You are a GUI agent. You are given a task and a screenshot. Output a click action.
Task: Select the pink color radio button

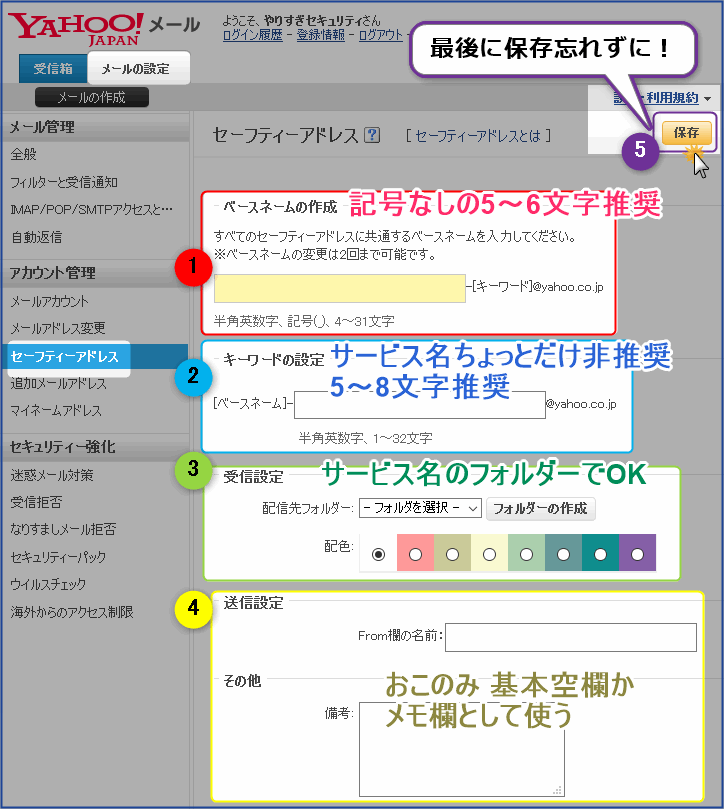[415, 554]
